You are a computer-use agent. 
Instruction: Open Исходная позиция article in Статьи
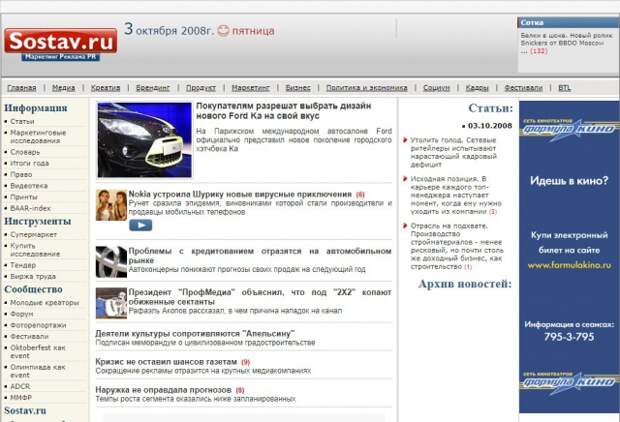pyautogui.click(x=456, y=195)
